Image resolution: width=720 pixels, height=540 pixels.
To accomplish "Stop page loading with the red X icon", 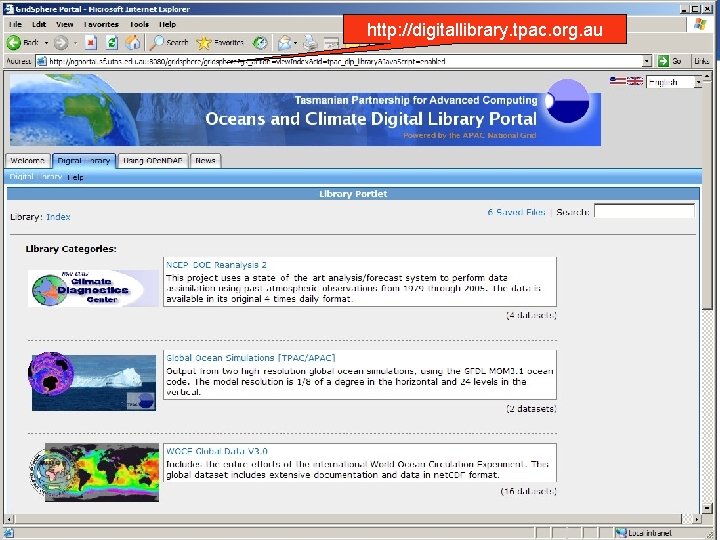I will point(90,43).
